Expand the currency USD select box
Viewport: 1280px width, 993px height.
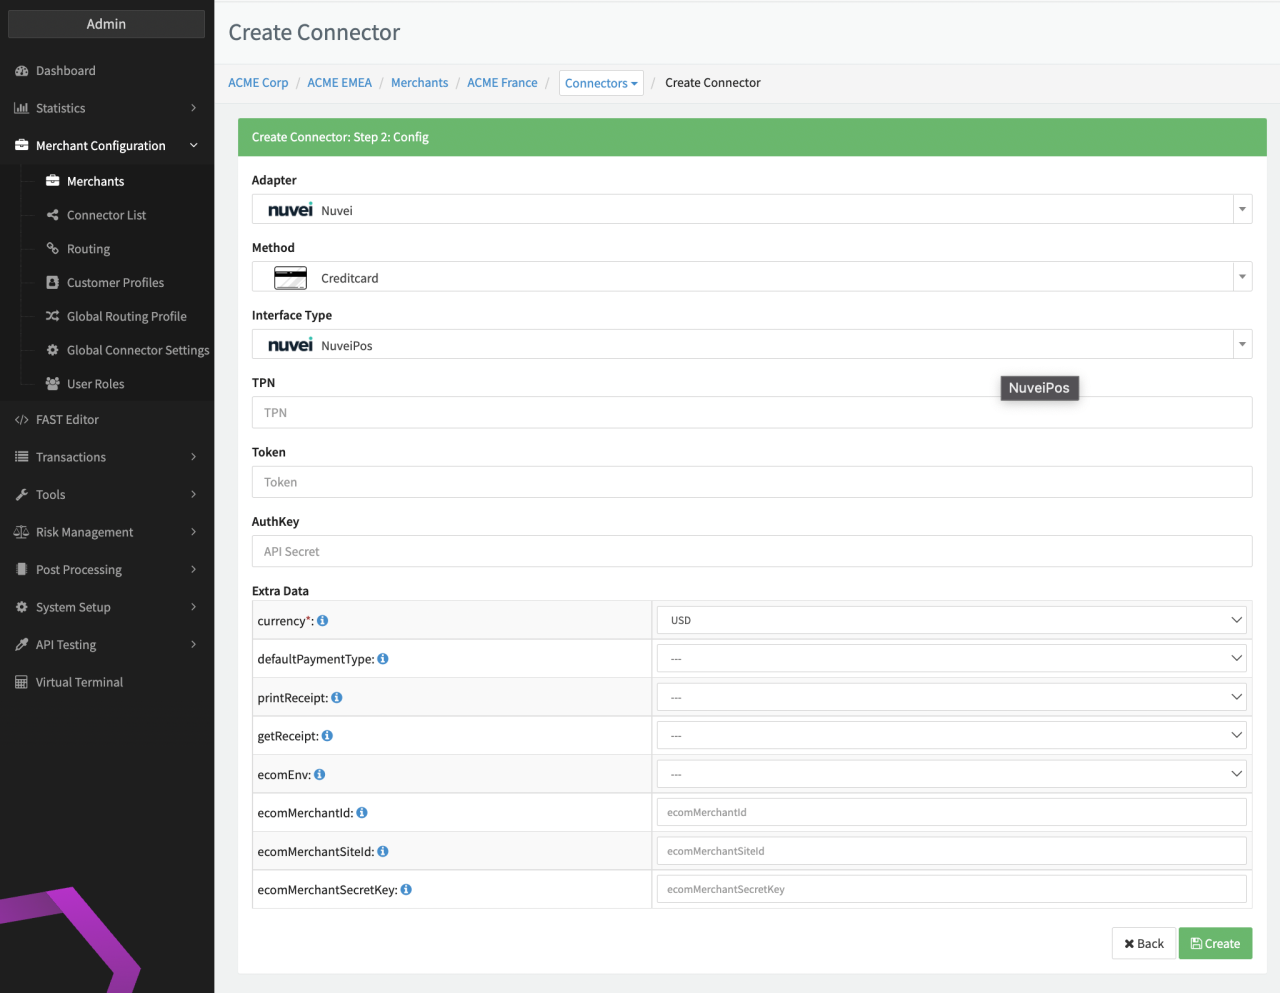pyautogui.click(x=951, y=621)
